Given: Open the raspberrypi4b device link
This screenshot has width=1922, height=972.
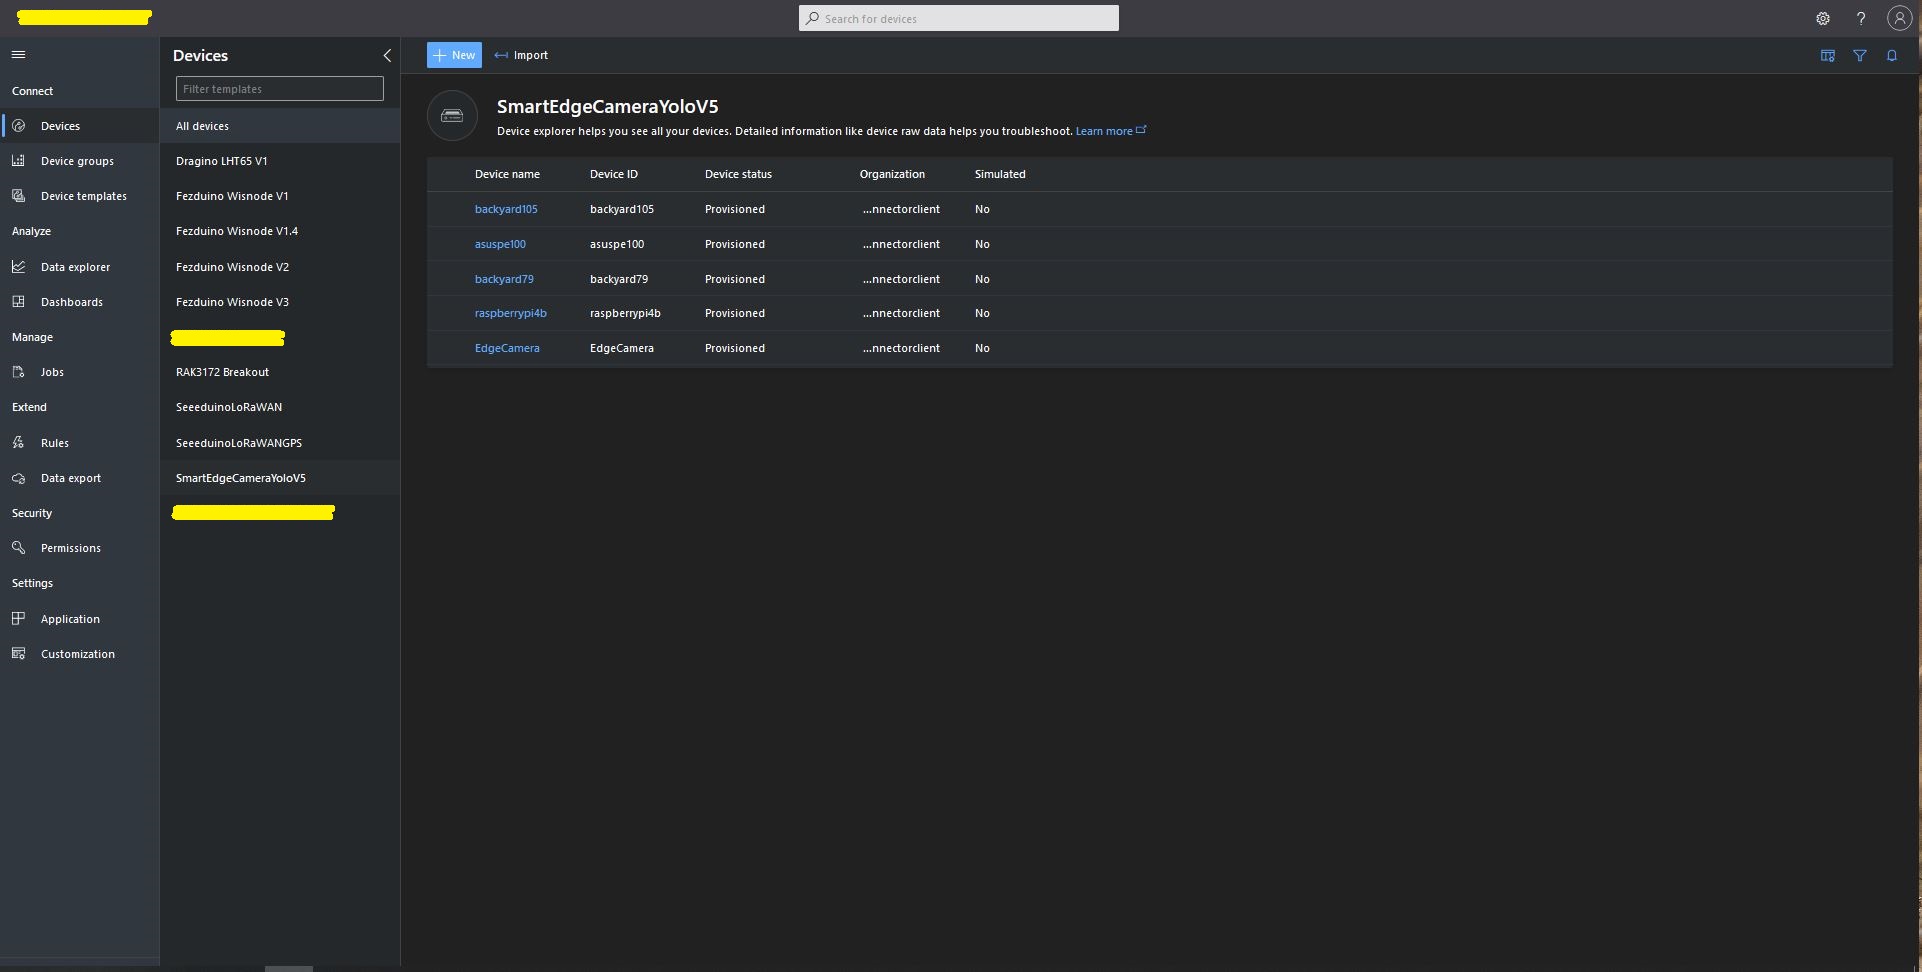Looking at the screenshot, I should (510, 313).
